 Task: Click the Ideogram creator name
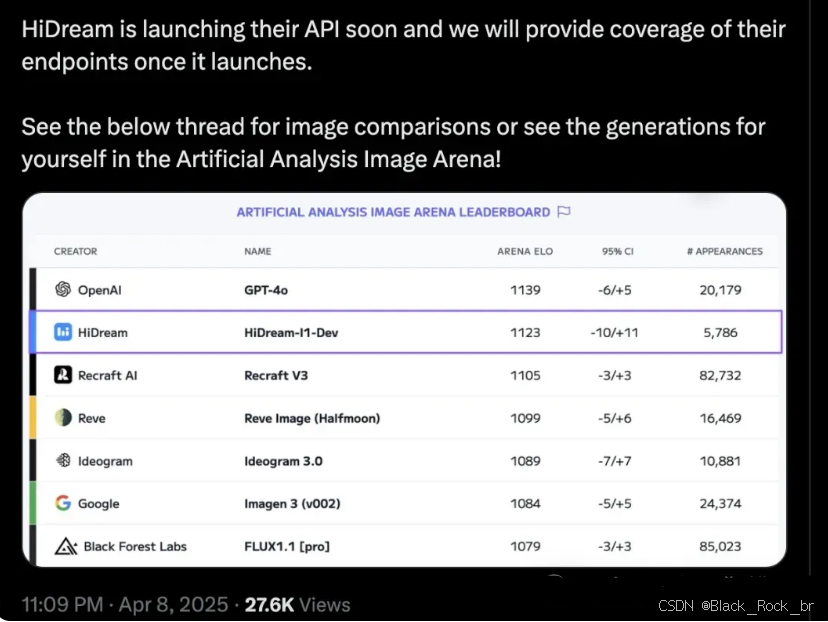(105, 461)
